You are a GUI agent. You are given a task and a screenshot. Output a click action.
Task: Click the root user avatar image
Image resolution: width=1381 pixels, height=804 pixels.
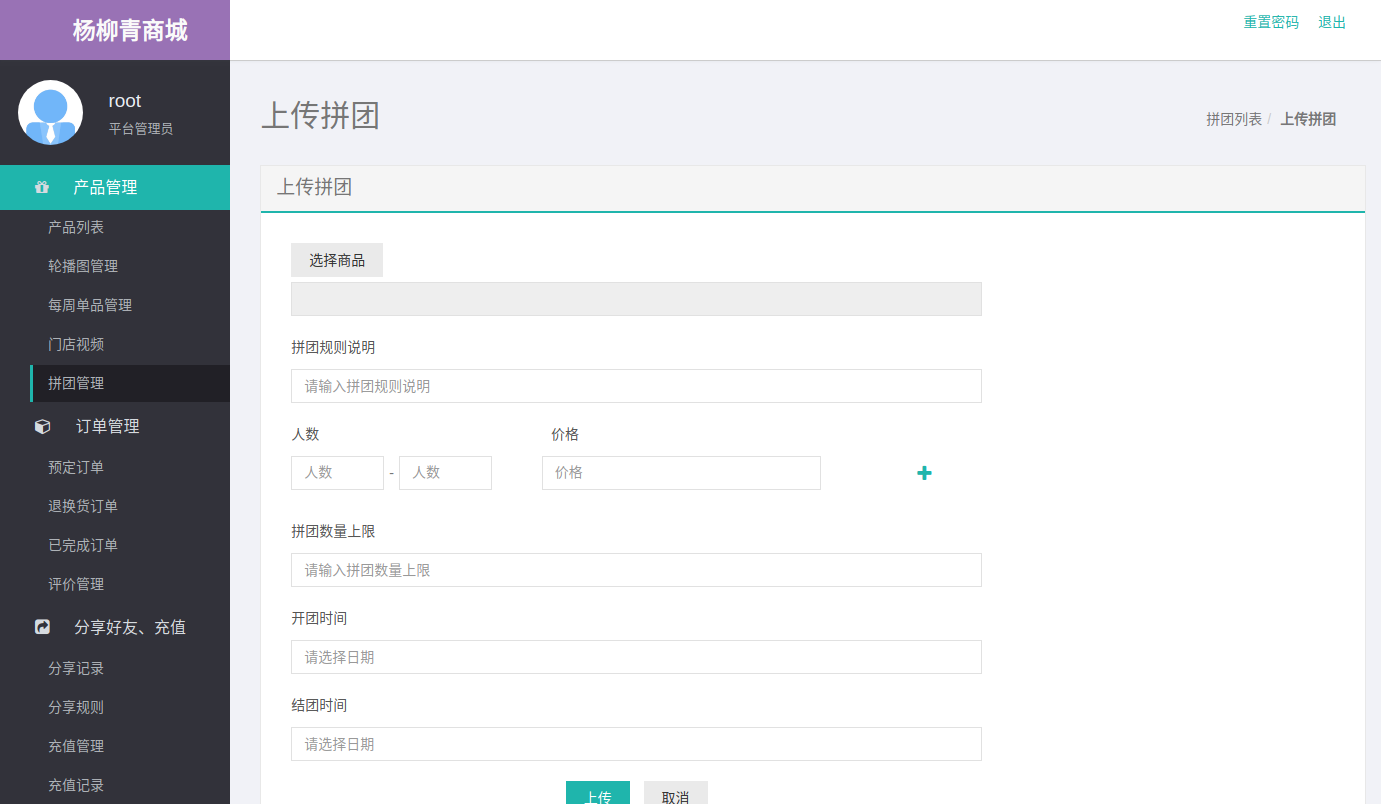pyautogui.click(x=50, y=112)
